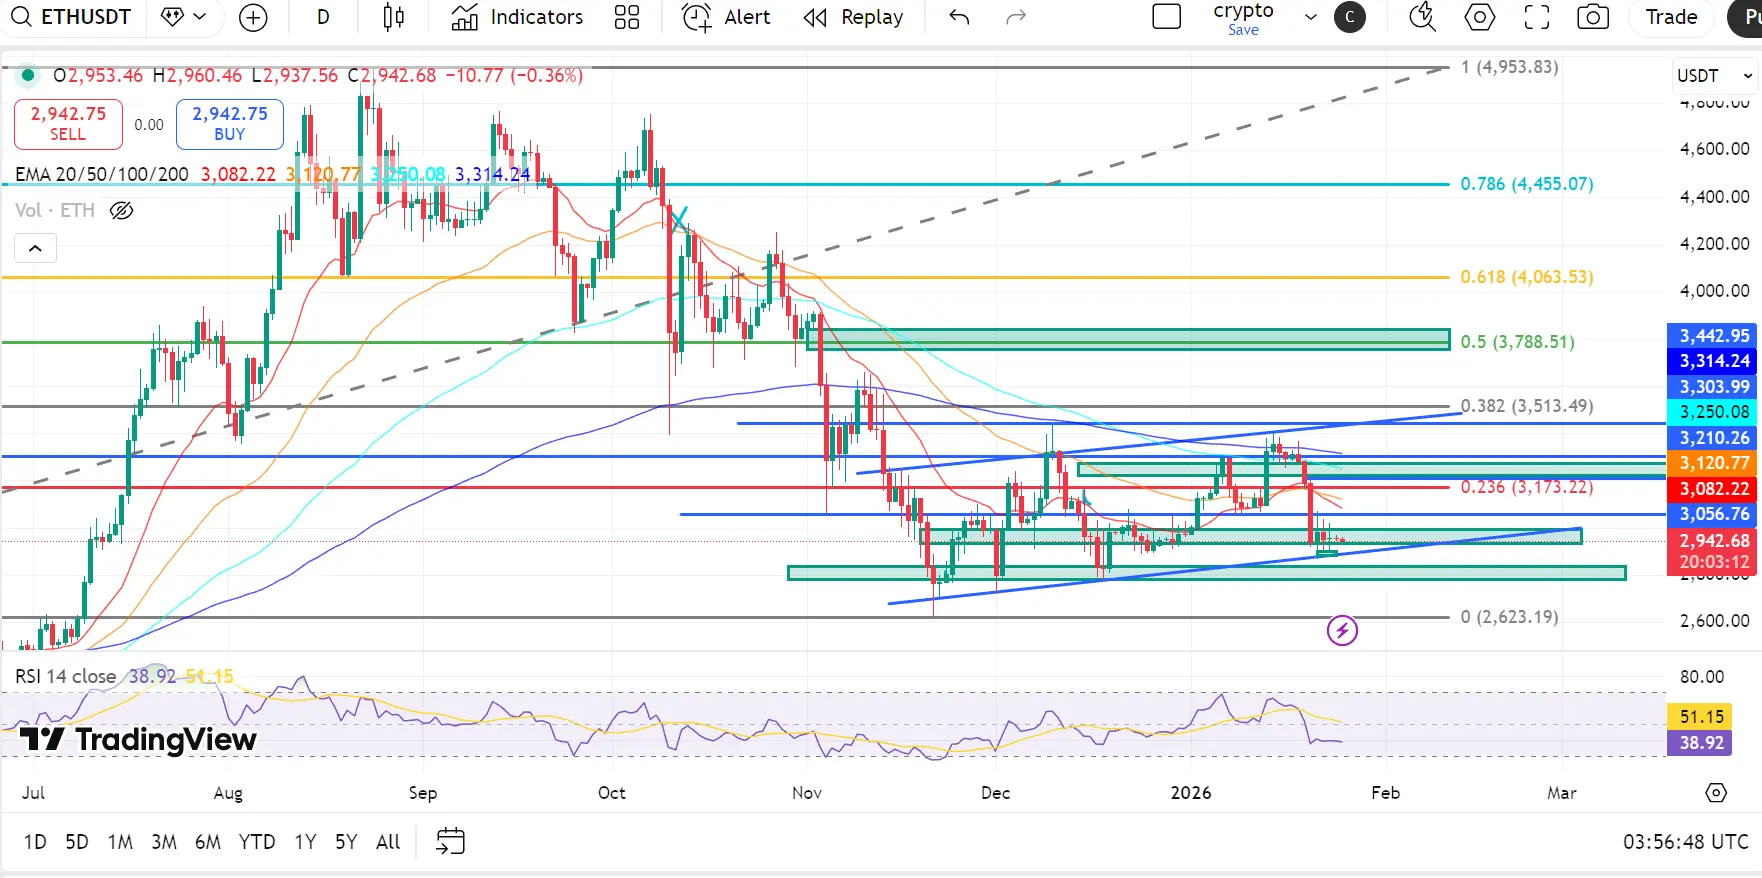Click the purple lightning event marker
The image size is (1762, 878).
[1342, 630]
